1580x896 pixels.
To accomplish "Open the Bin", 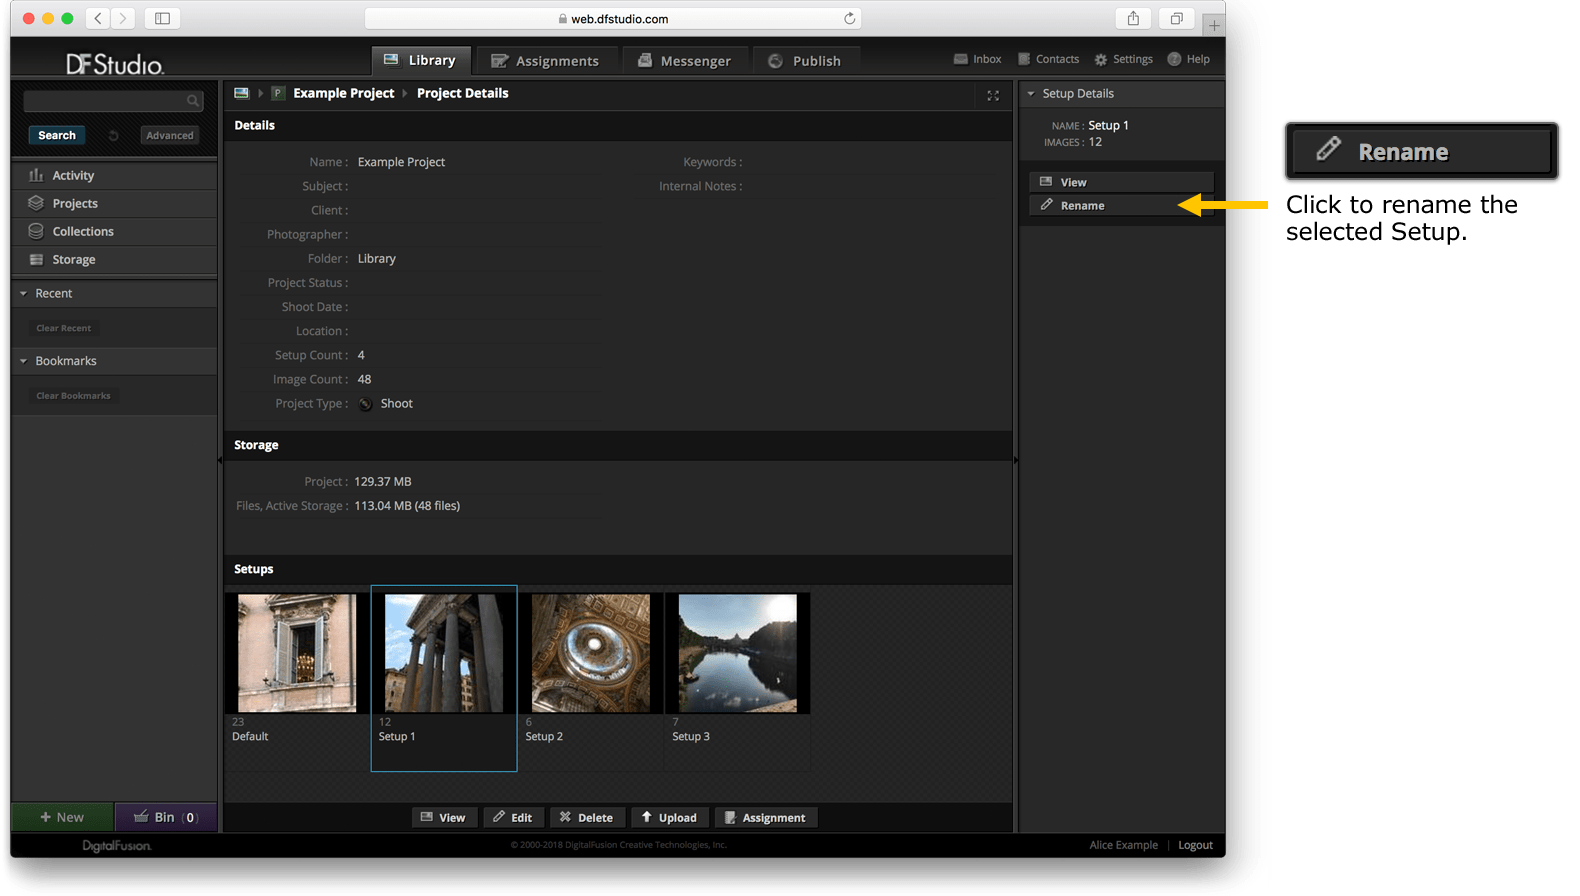I will (x=166, y=817).
